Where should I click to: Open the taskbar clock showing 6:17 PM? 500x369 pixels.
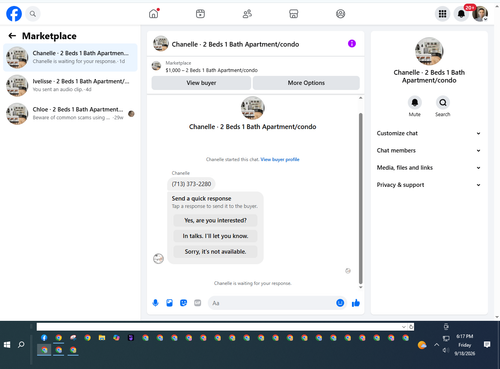tap(465, 345)
